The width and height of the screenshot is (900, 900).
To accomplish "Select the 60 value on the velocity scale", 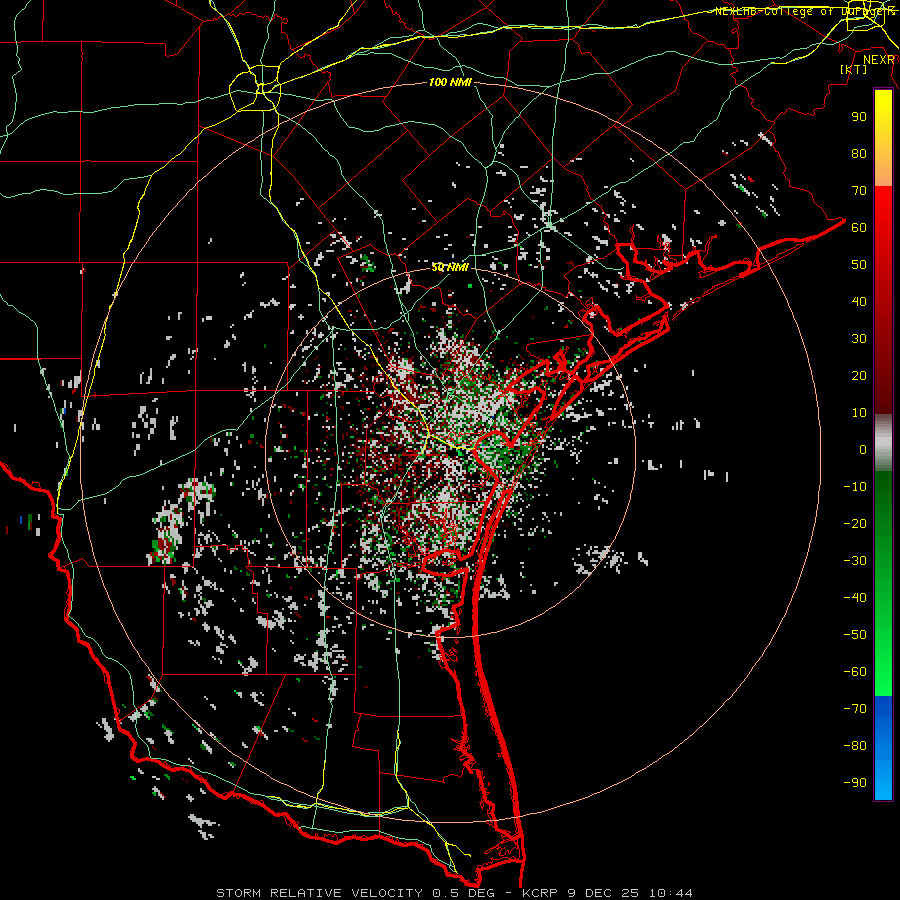I will click(x=859, y=228).
